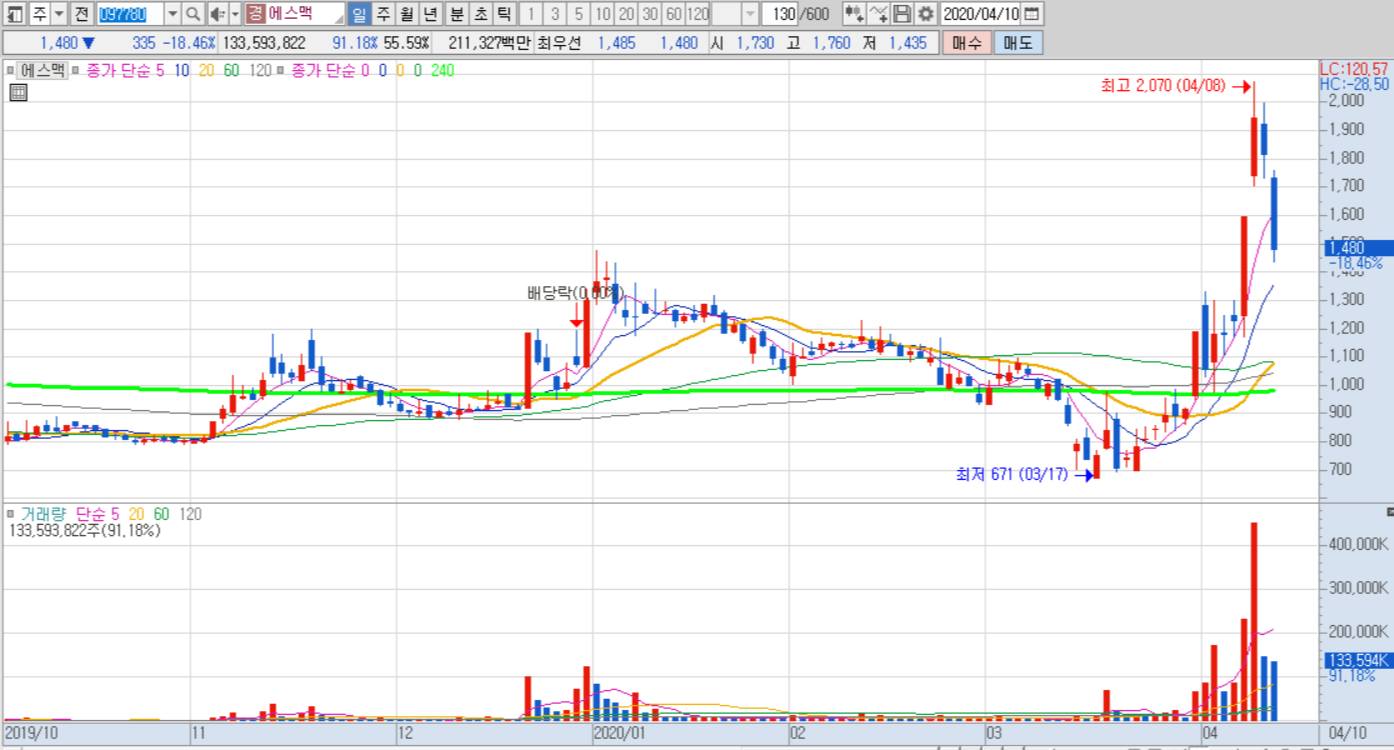Click the 최고 2,070 (04/08) label
This screenshot has width=1394, height=750.
1163,86
